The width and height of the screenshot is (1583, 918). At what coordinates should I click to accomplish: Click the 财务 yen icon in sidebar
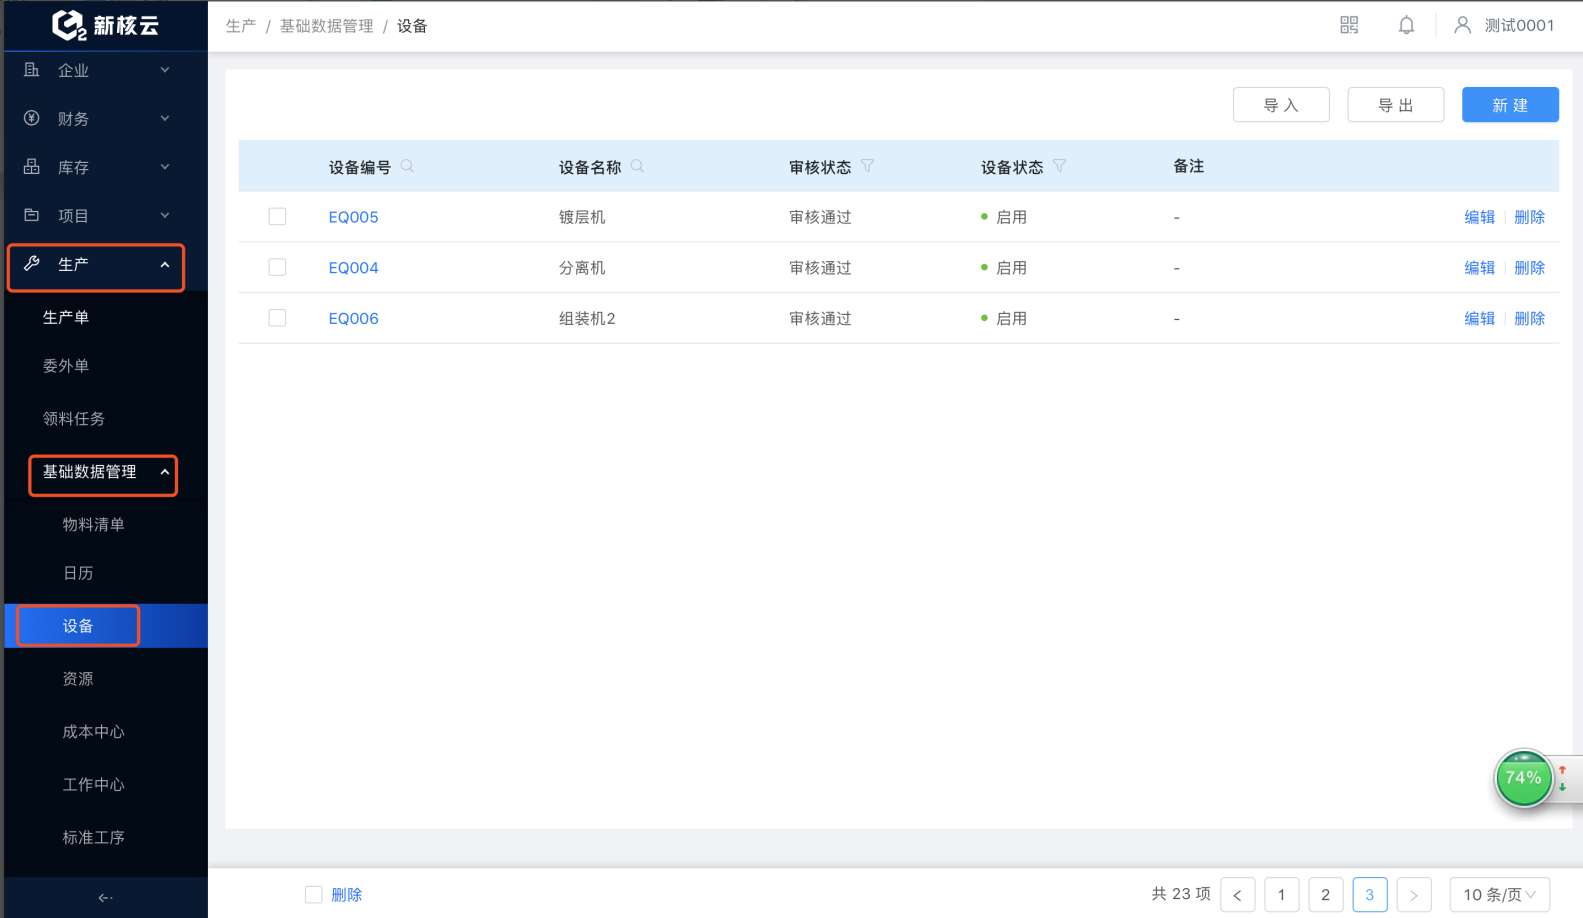(x=32, y=118)
